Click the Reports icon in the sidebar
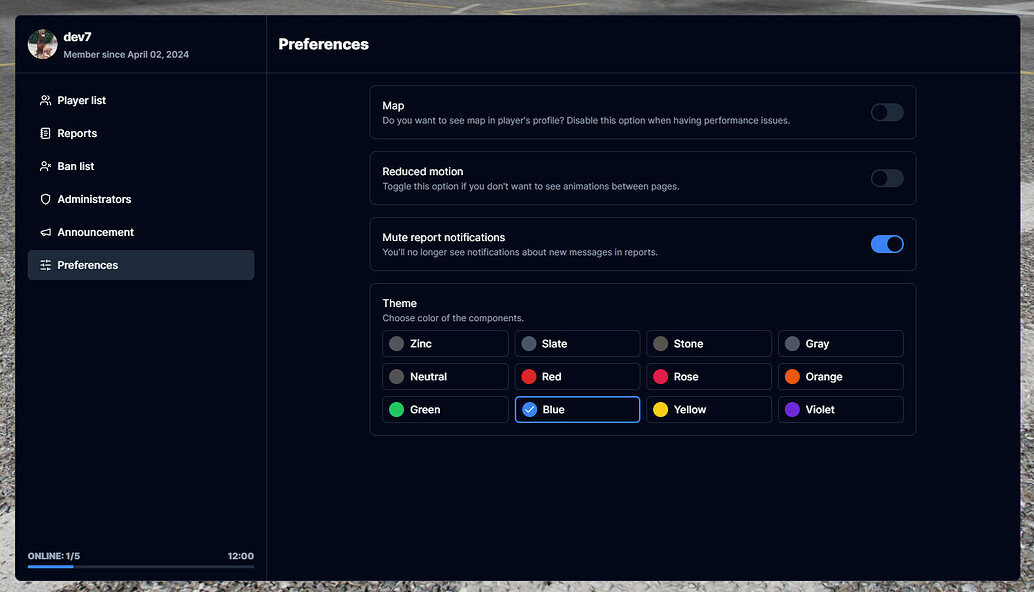Screen dimensions: 1034x592 (45, 133)
